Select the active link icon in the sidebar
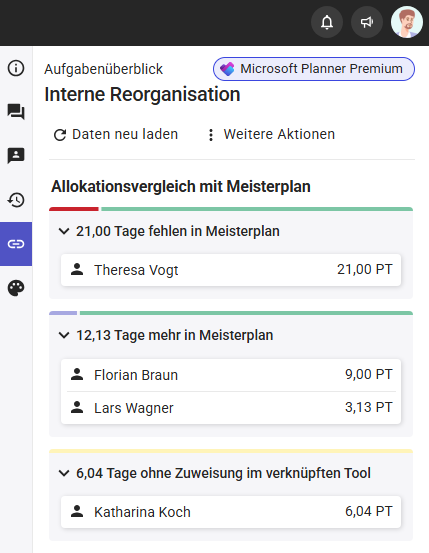 click(16, 244)
